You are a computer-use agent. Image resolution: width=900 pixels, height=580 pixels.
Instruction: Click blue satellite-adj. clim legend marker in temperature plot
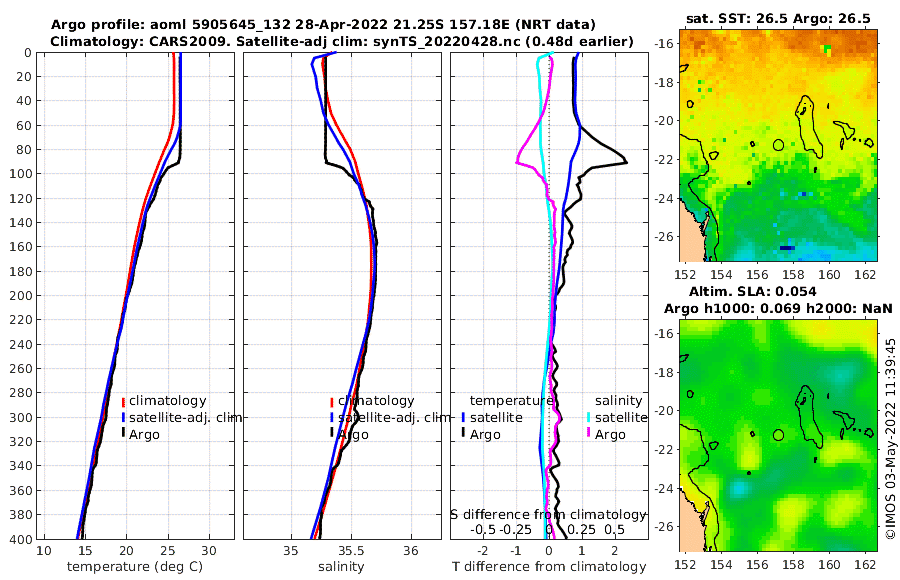[123, 418]
